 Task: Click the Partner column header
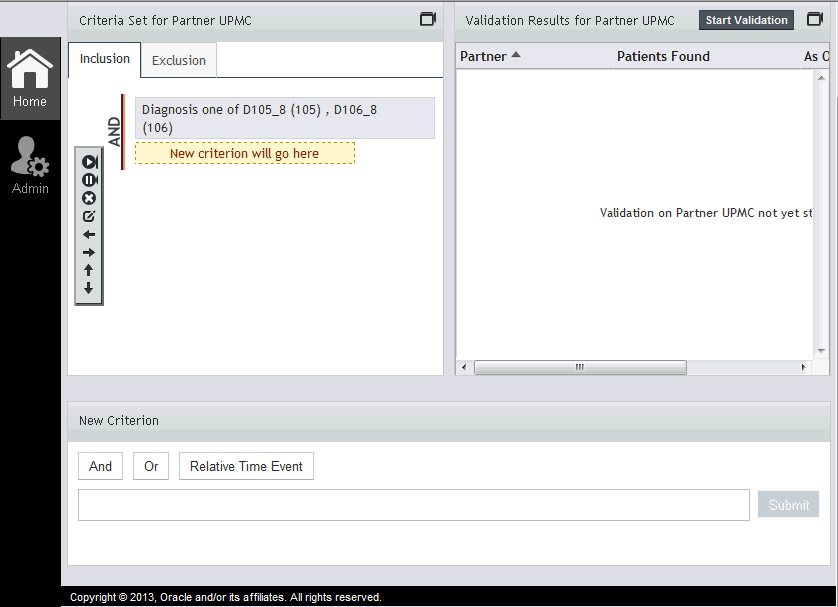(x=483, y=57)
